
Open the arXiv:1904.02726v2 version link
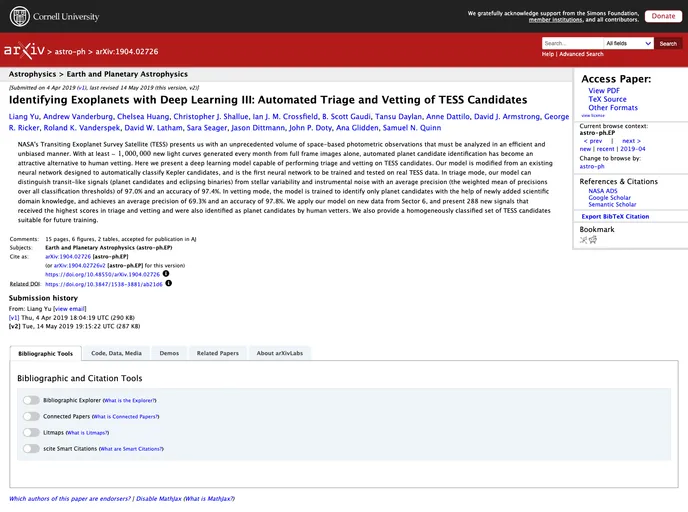(x=79, y=265)
